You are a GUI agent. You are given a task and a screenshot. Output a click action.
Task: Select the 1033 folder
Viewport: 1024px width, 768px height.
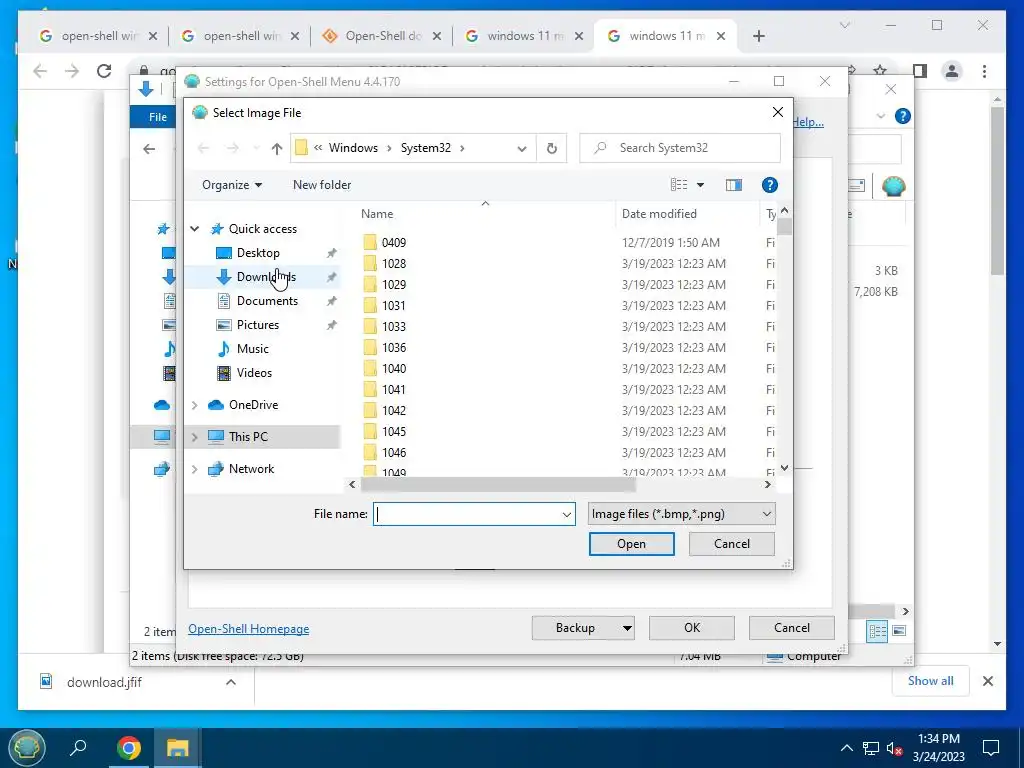[x=394, y=327]
